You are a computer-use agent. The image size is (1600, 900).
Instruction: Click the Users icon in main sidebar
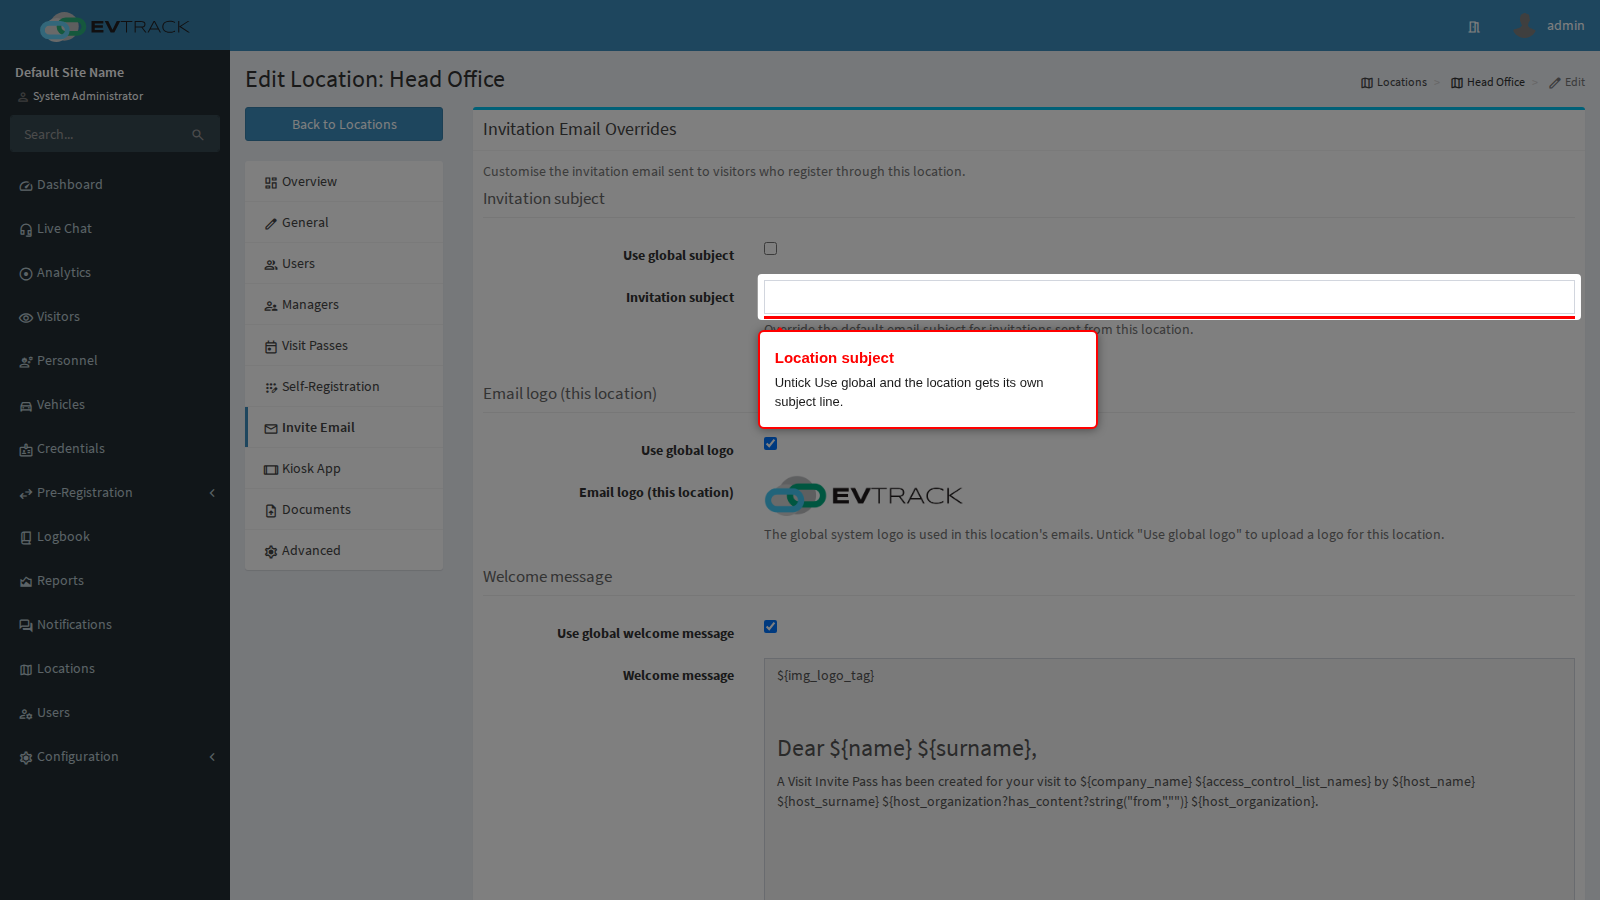point(26,714)
